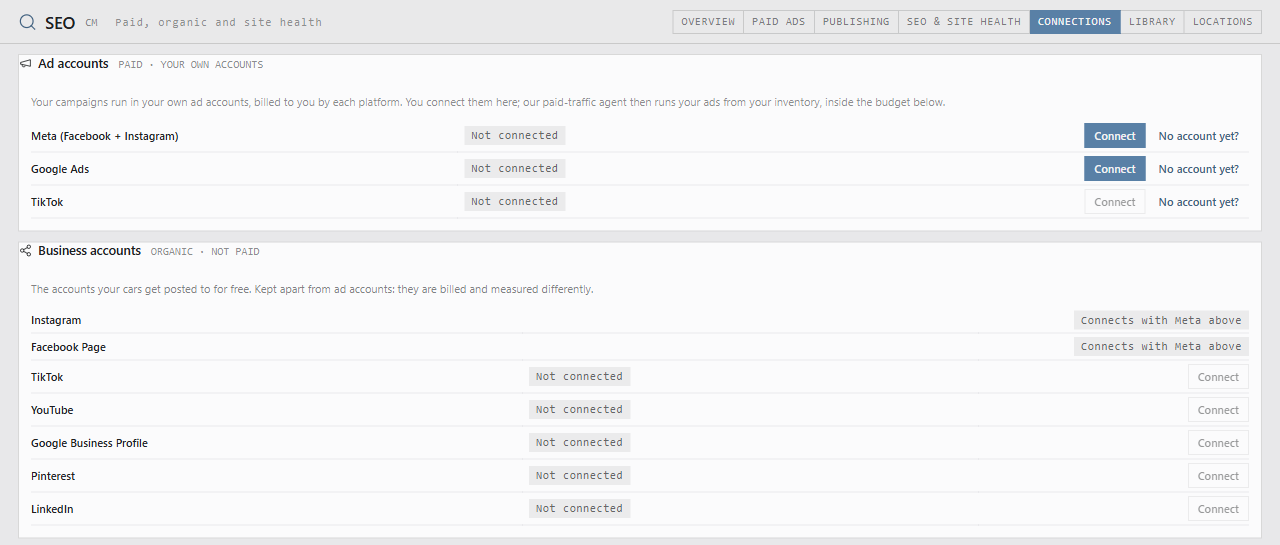This screenshot has height=545, width=1280.
Task: Click 'Paid, organic and site health' subtitle
Action: pos(218,22)
